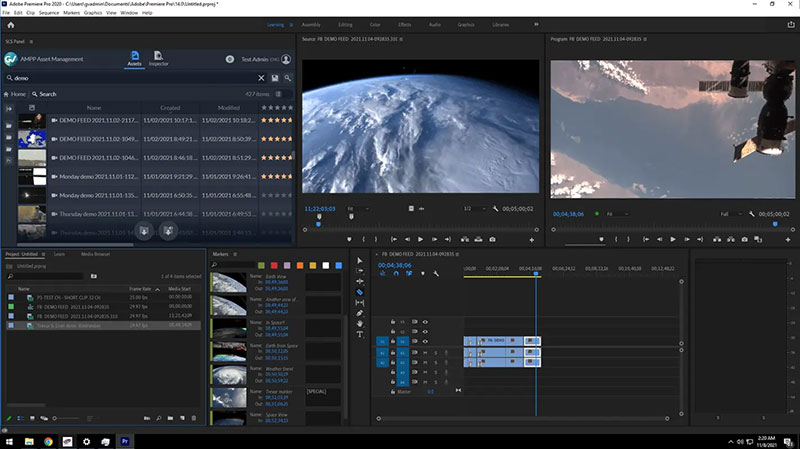The height and width of the screenshot is (449, 800).
Task: Open the Sequence menu
Action: click(45, 13)
